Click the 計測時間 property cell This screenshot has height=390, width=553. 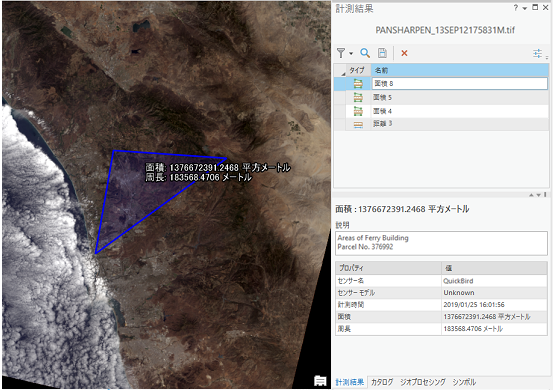[x=388, y=304]
